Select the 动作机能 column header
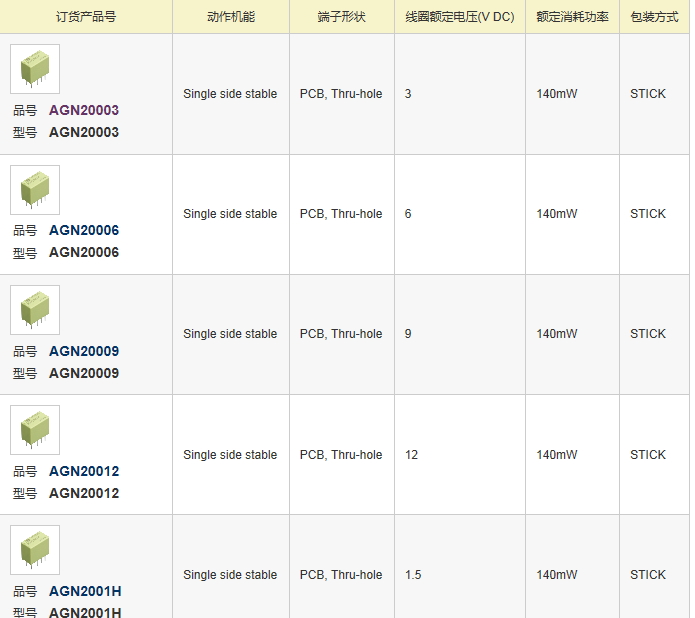695x618 pixels. pyautogui.click(x=230, y=17)
